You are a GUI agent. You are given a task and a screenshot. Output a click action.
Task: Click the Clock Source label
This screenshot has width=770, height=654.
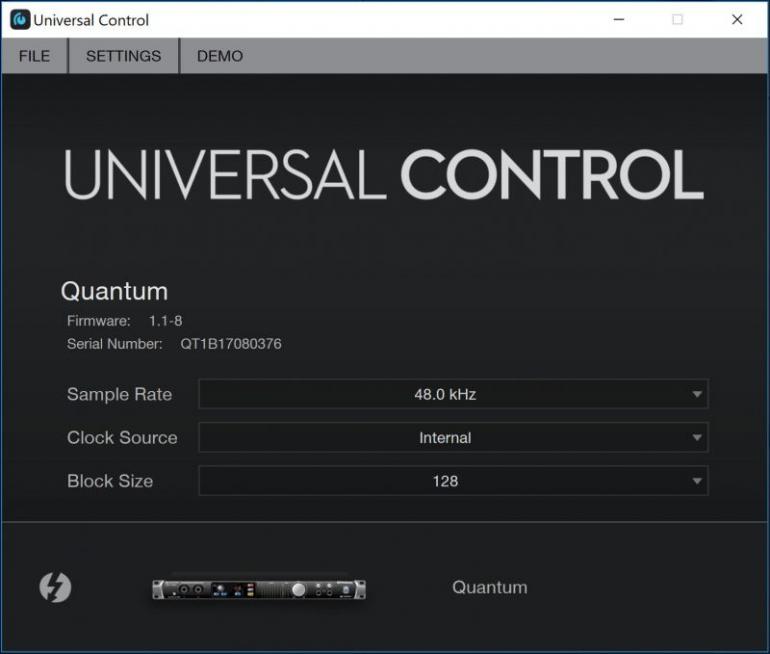pyautogui.click(x=122, y=437)
